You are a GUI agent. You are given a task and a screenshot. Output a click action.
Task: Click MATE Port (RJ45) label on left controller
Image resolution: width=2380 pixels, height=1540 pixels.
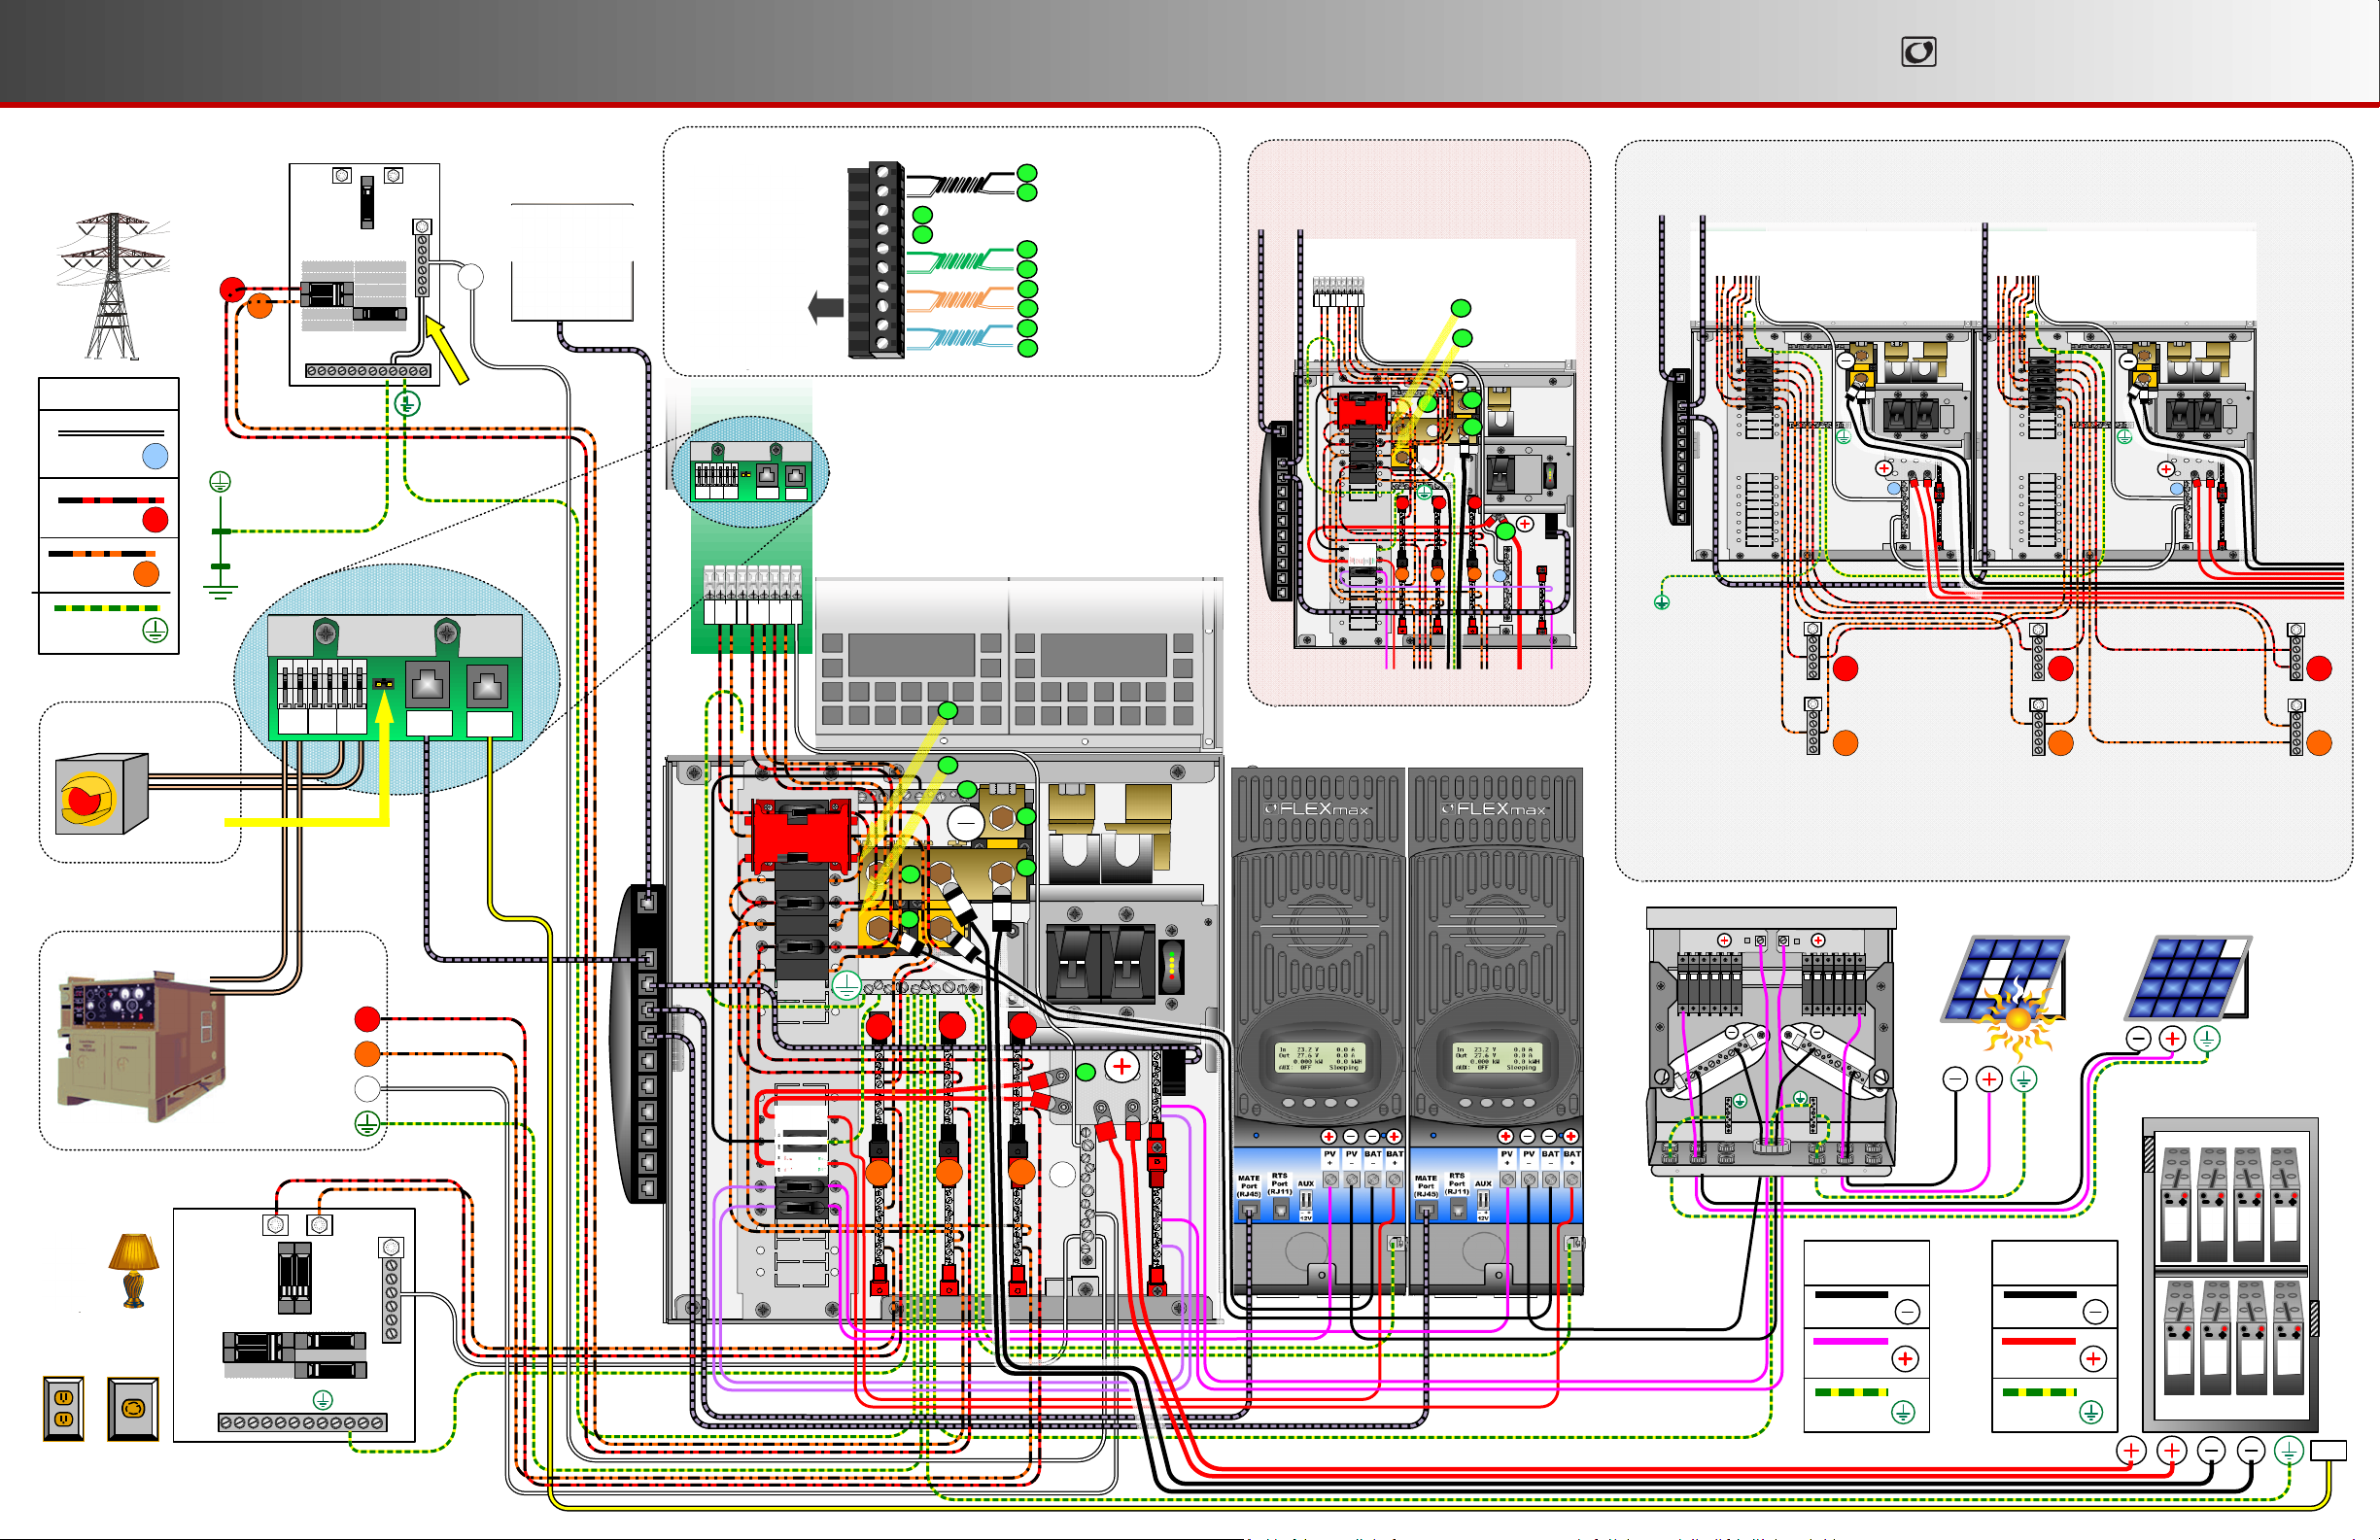(1249, 1186)
